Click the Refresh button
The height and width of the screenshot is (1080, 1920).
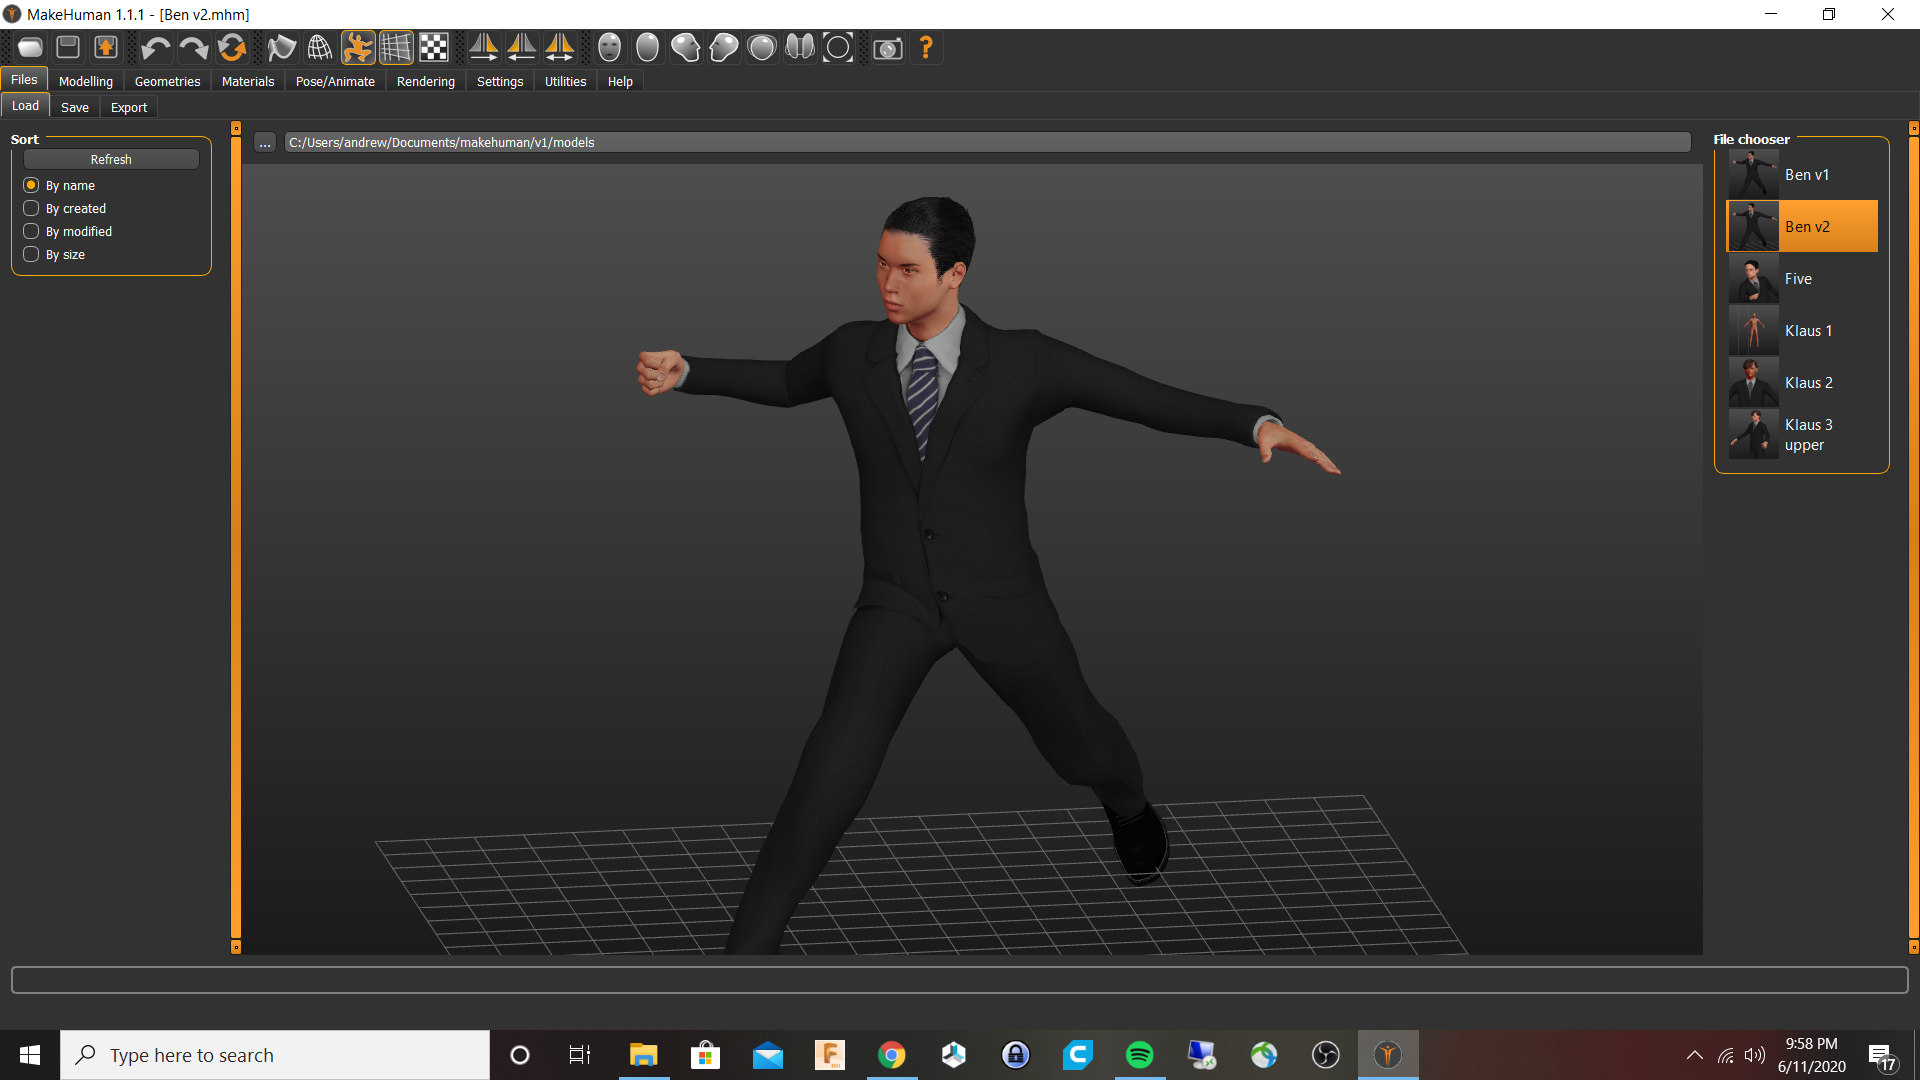pyautogui.click(x=110, y=158)
